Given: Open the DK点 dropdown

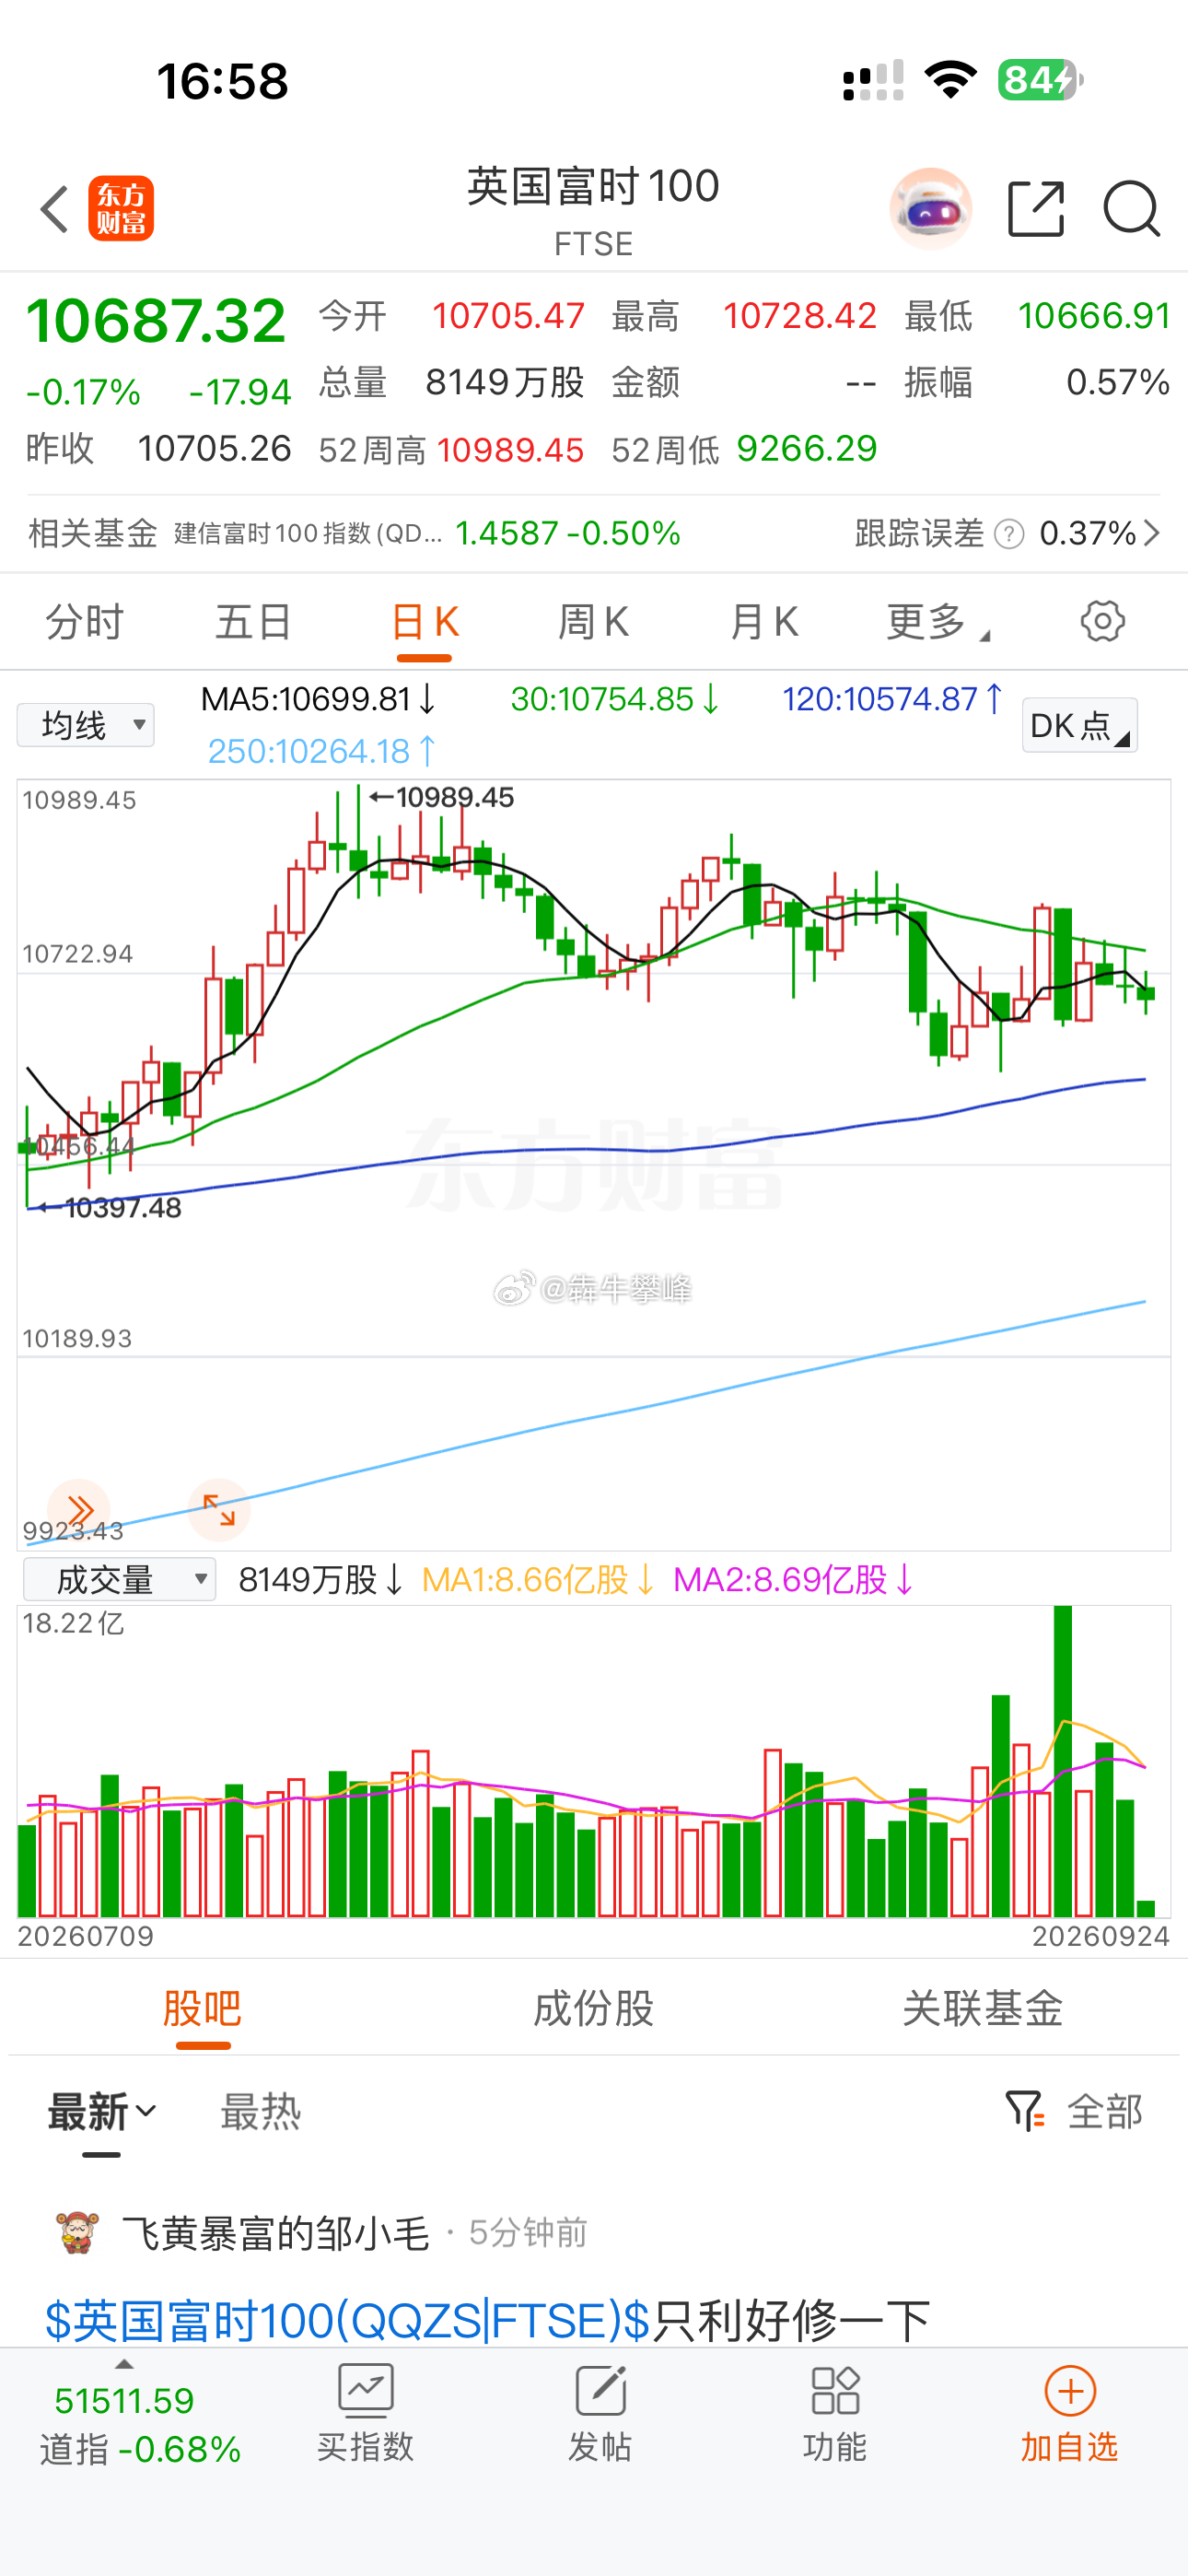Looking at the screenshot, I should [x=1080, y=725].
